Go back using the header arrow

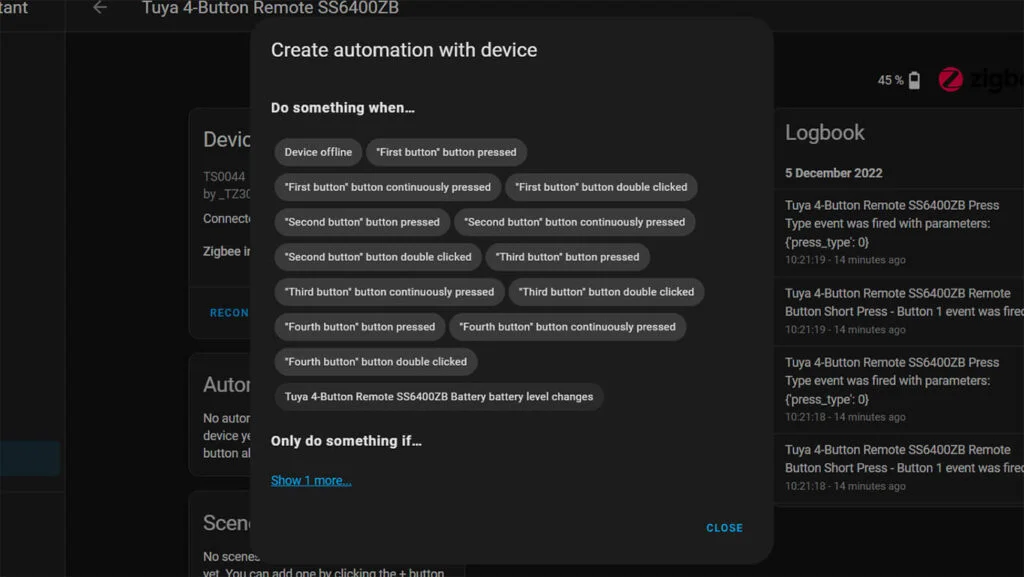click(x=100, y=8)
